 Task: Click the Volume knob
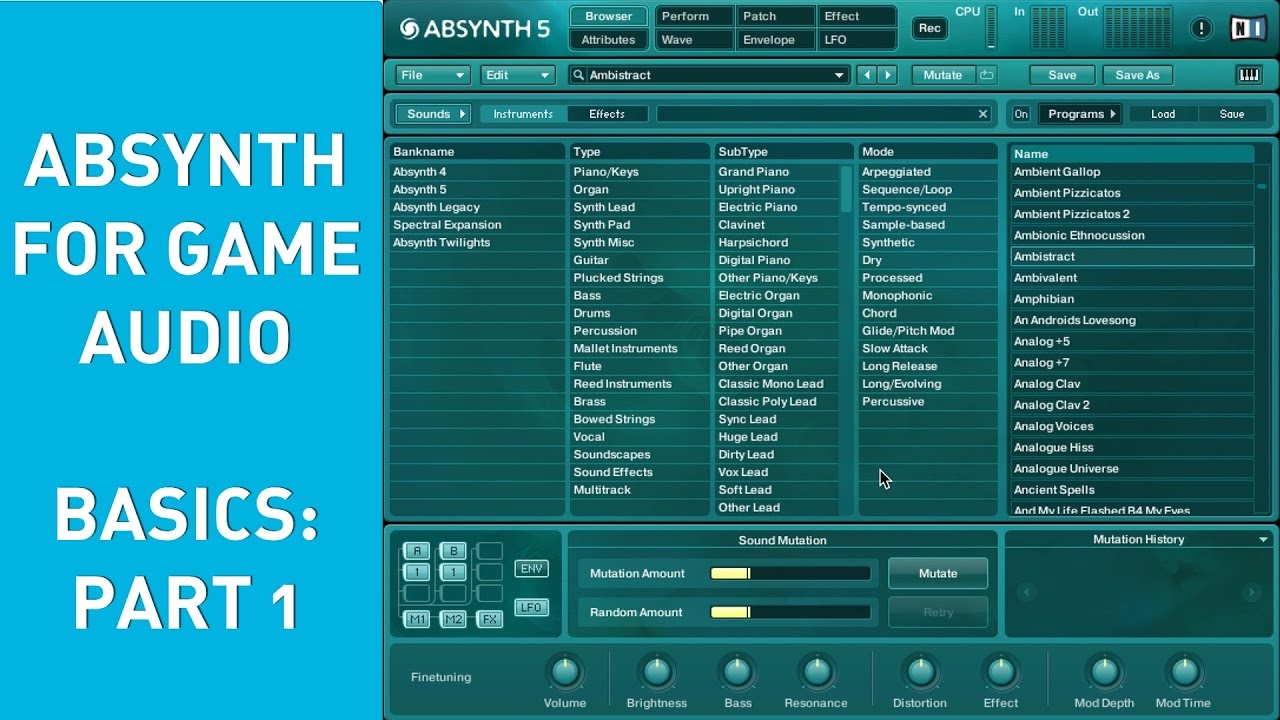[x=565, y=672]
